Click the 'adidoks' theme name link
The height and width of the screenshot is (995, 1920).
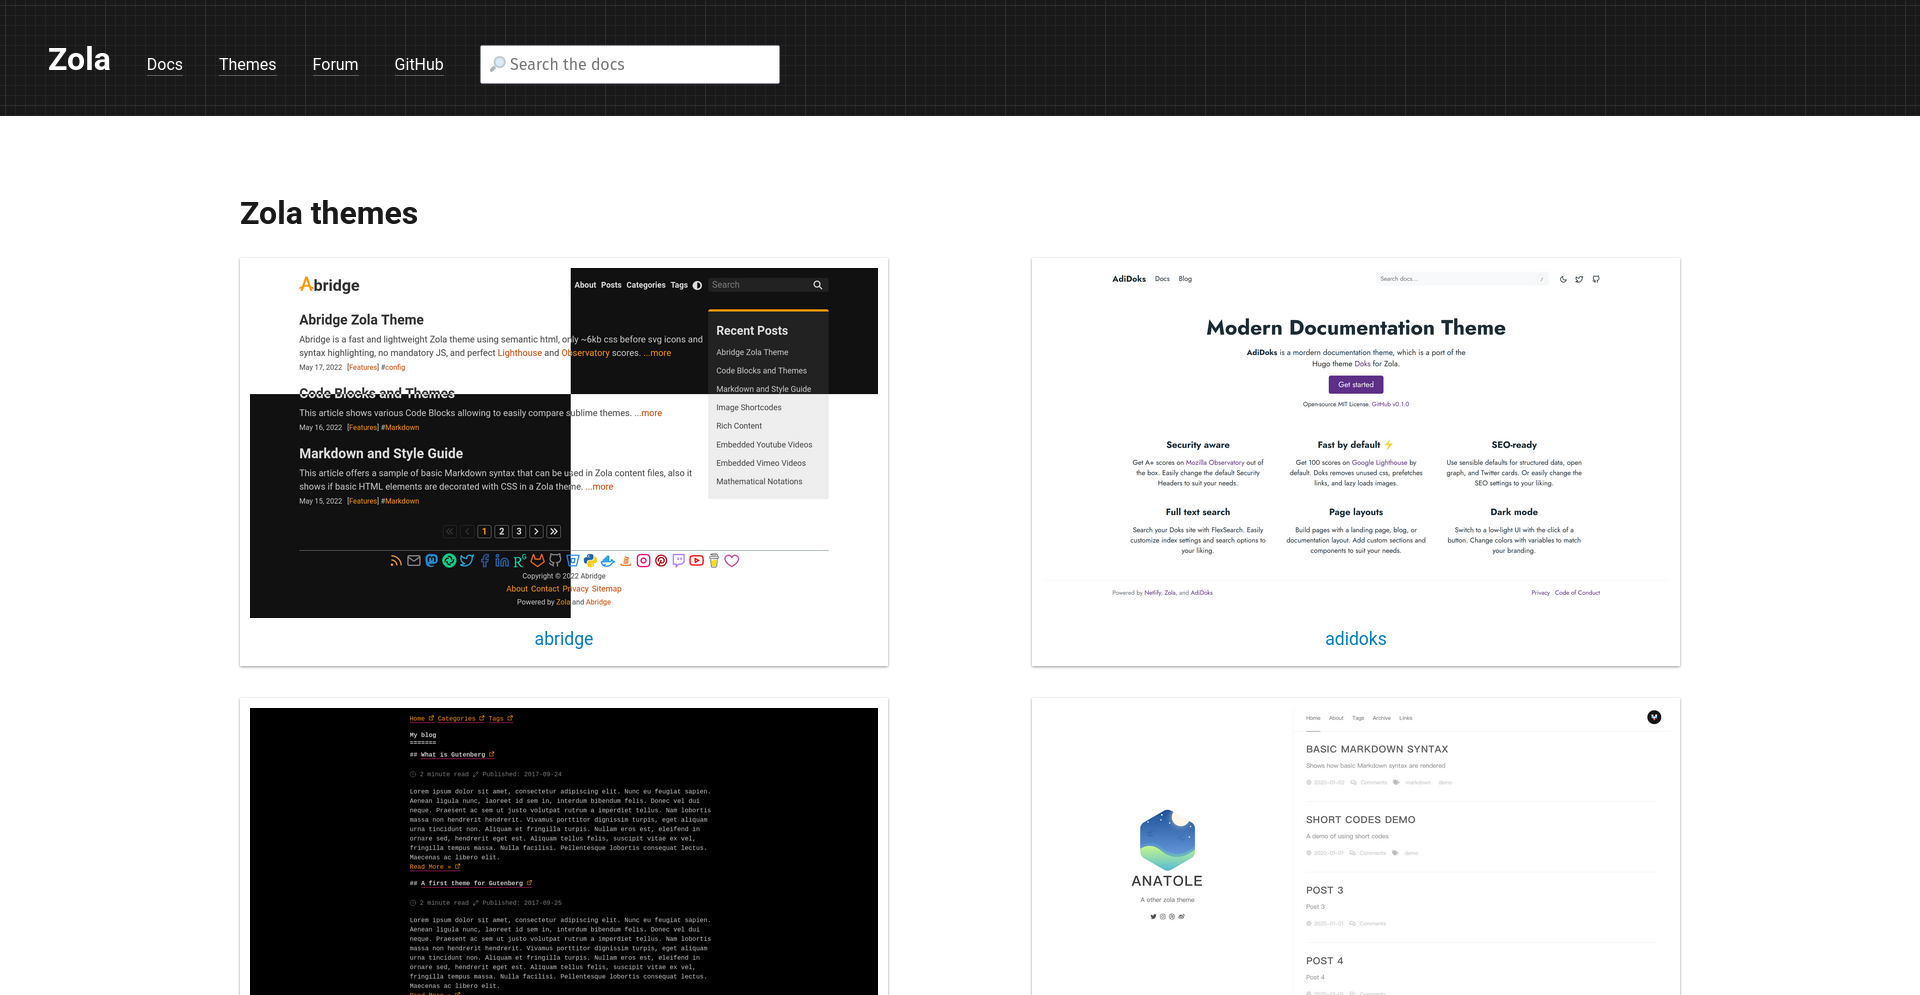point(1356,639)
